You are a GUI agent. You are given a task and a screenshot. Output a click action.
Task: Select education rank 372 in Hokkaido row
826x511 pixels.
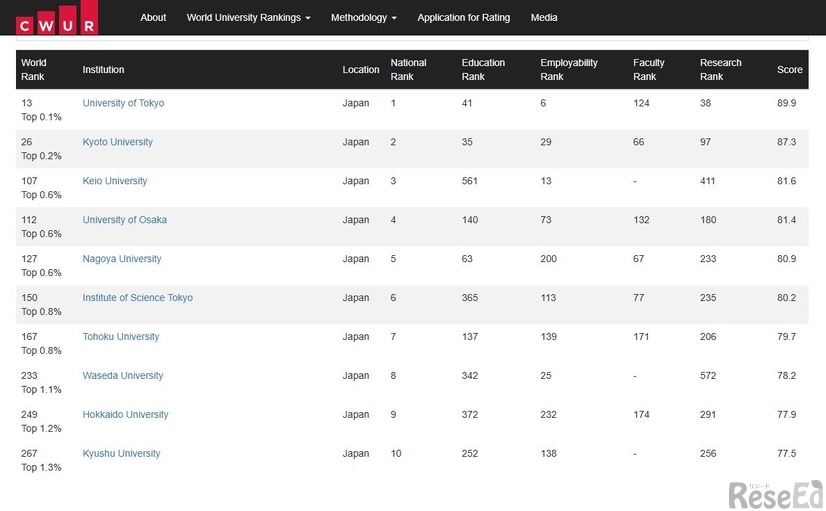pos(470,415)
